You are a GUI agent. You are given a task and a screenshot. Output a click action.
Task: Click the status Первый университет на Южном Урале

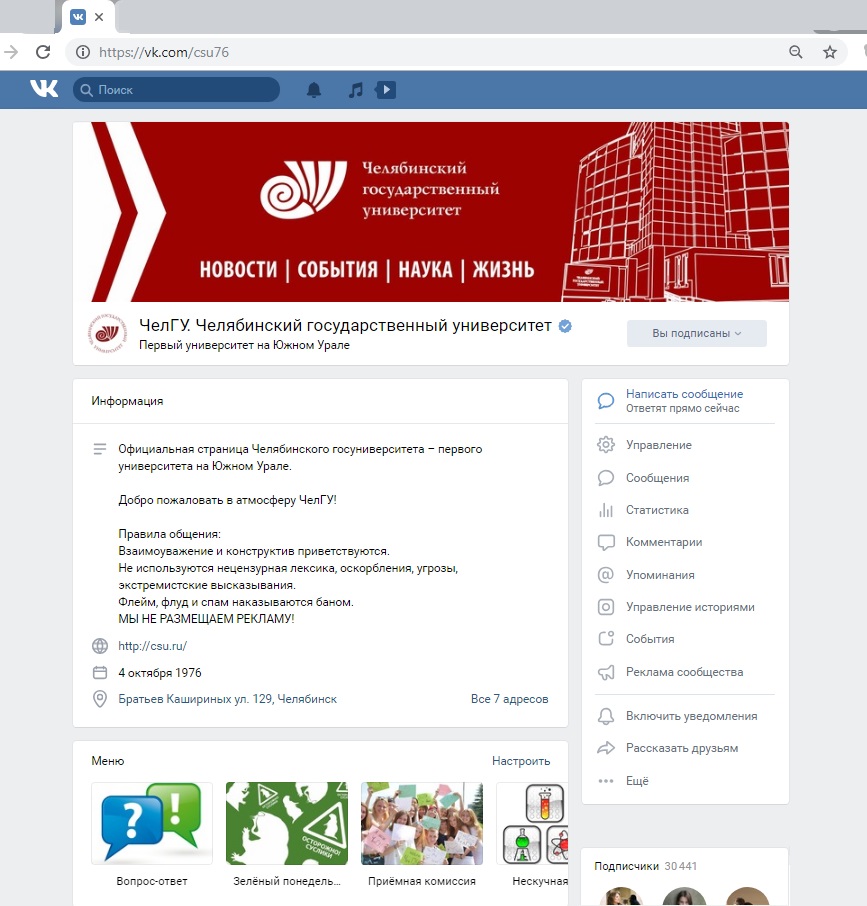pos(244,345)
